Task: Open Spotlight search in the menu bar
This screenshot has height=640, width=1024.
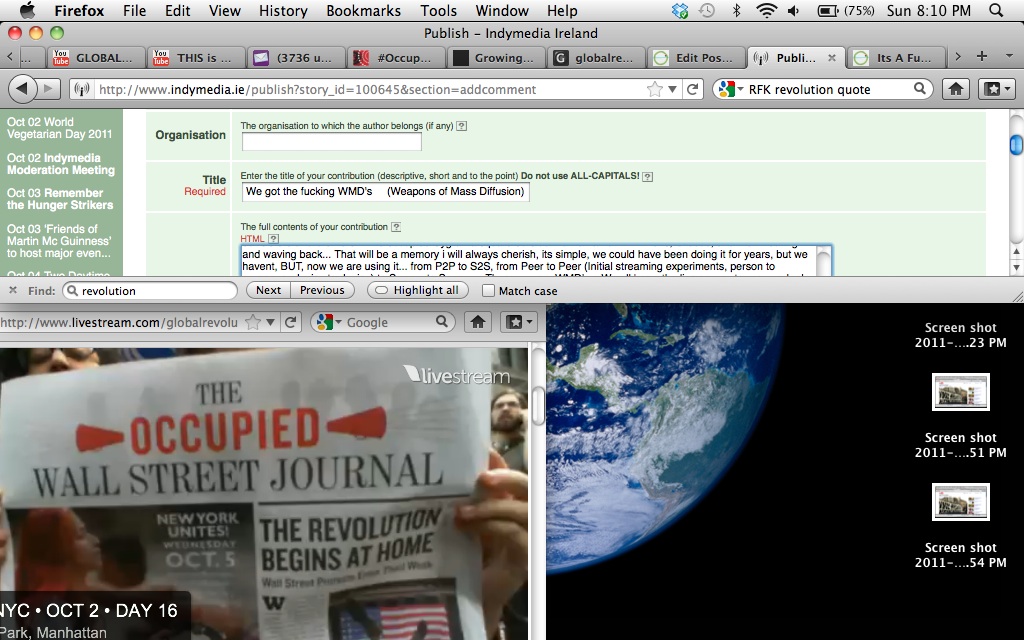Action: click(995, 11)
